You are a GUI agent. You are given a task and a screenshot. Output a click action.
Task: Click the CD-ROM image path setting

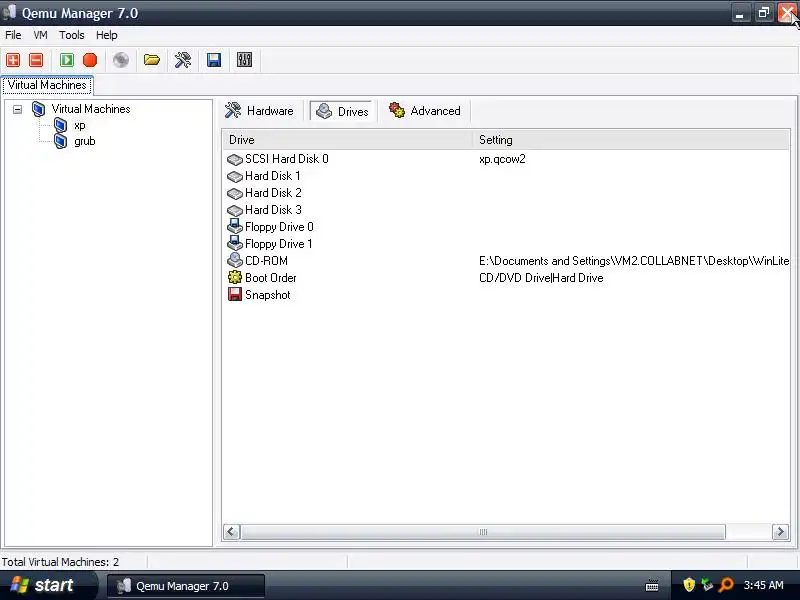(634, 261)
